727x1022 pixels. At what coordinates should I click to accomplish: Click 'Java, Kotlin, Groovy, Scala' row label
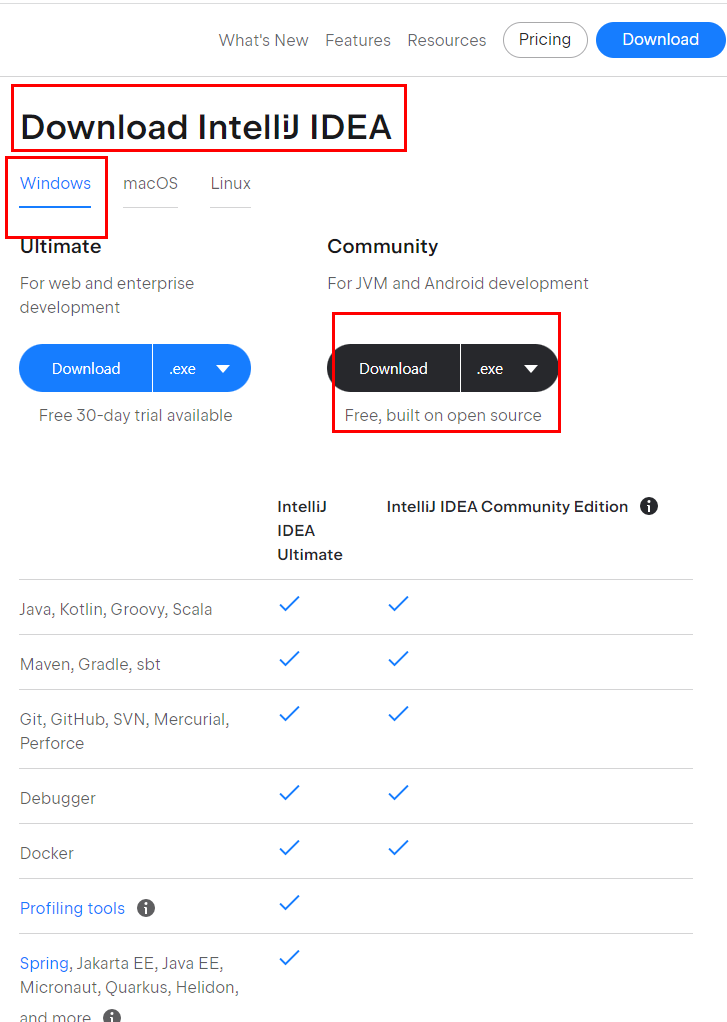click(x=116, y=609)
